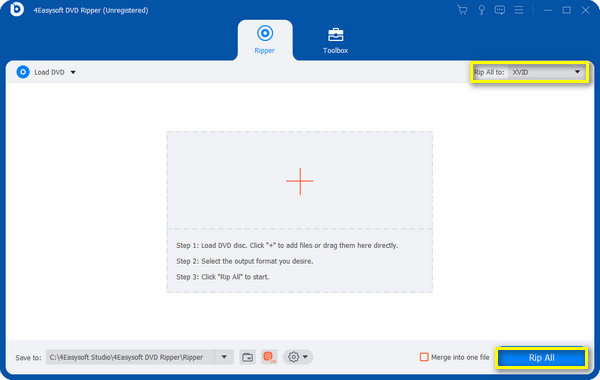
Task: Expand the Load DVD dropdown arrow
Action: (x=73, y=72)
